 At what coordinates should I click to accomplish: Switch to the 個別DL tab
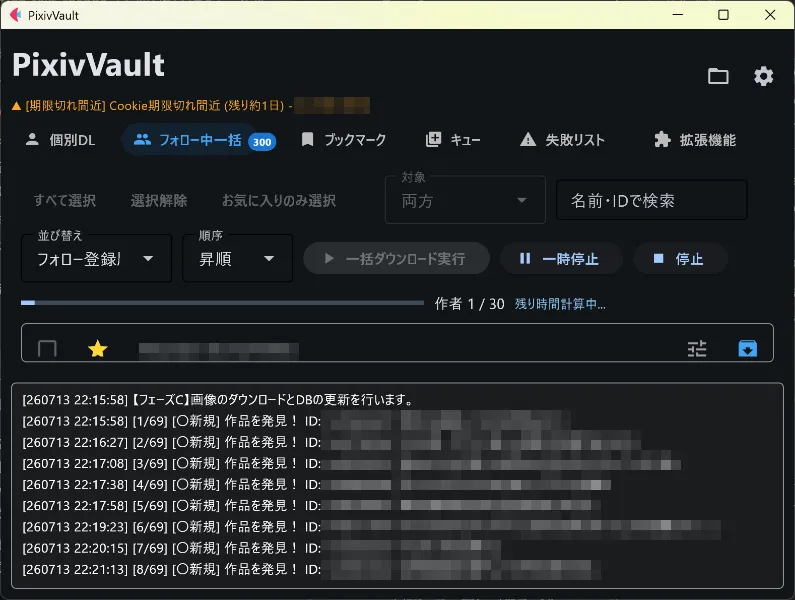pyautogui.click(x=60, y=140)
